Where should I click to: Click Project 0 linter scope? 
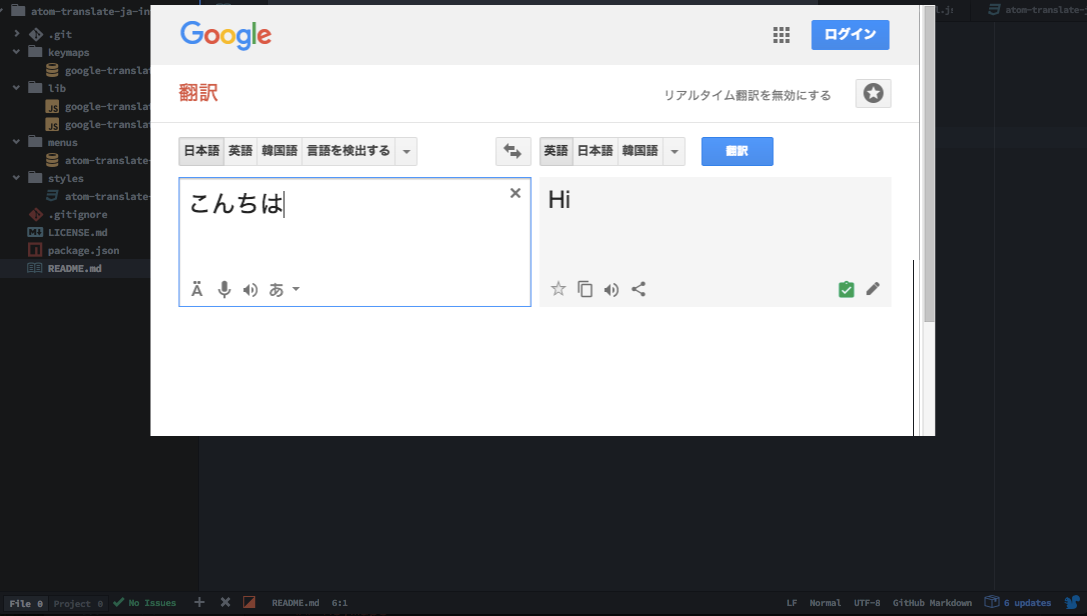(78, 604)
